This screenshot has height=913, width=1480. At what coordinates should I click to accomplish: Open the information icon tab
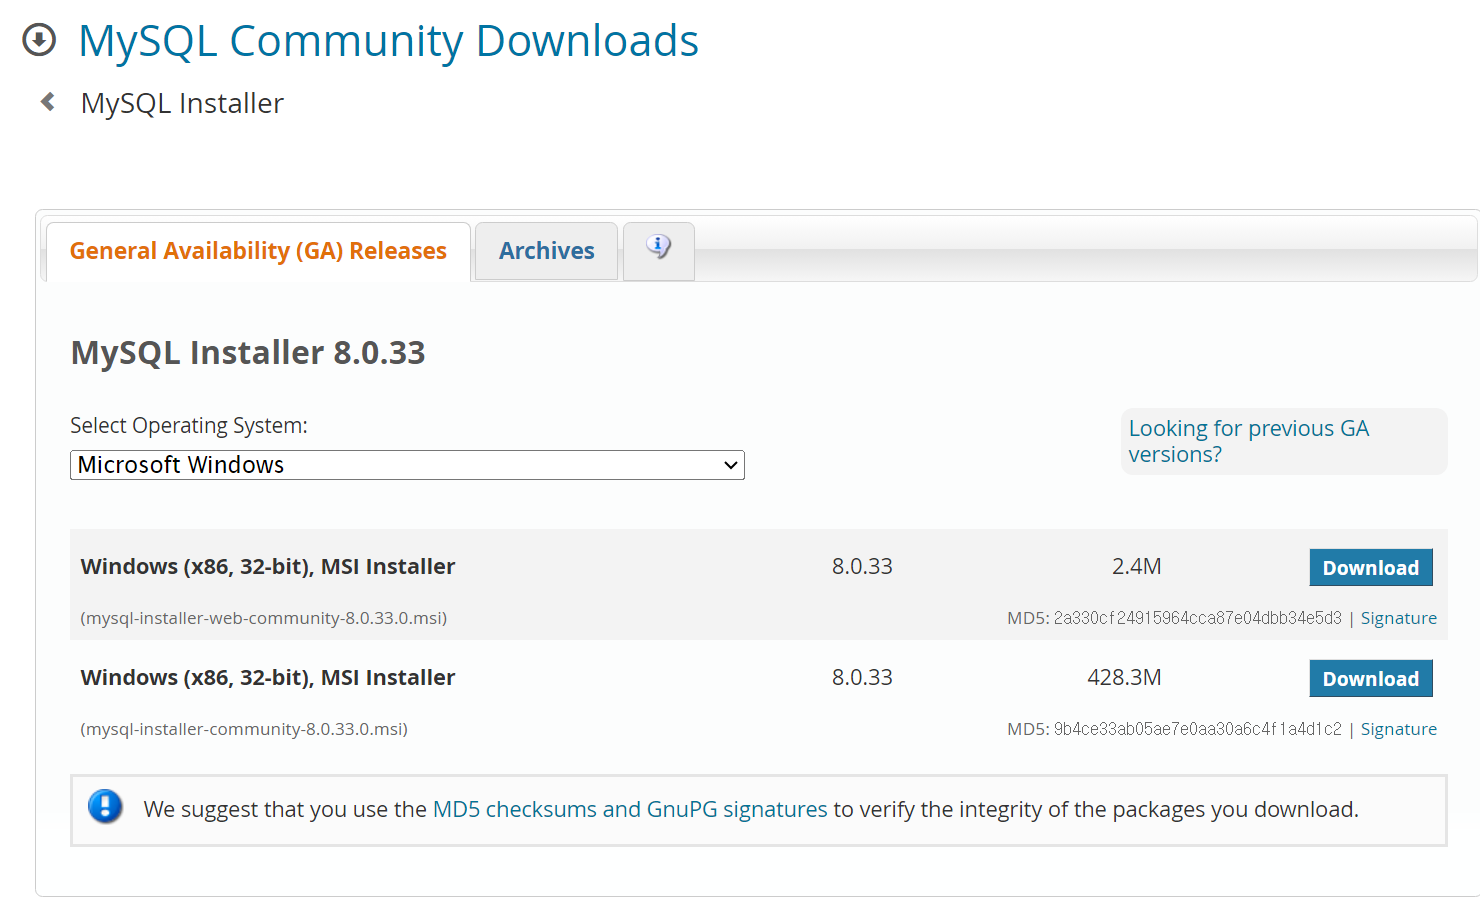(658, 250)
